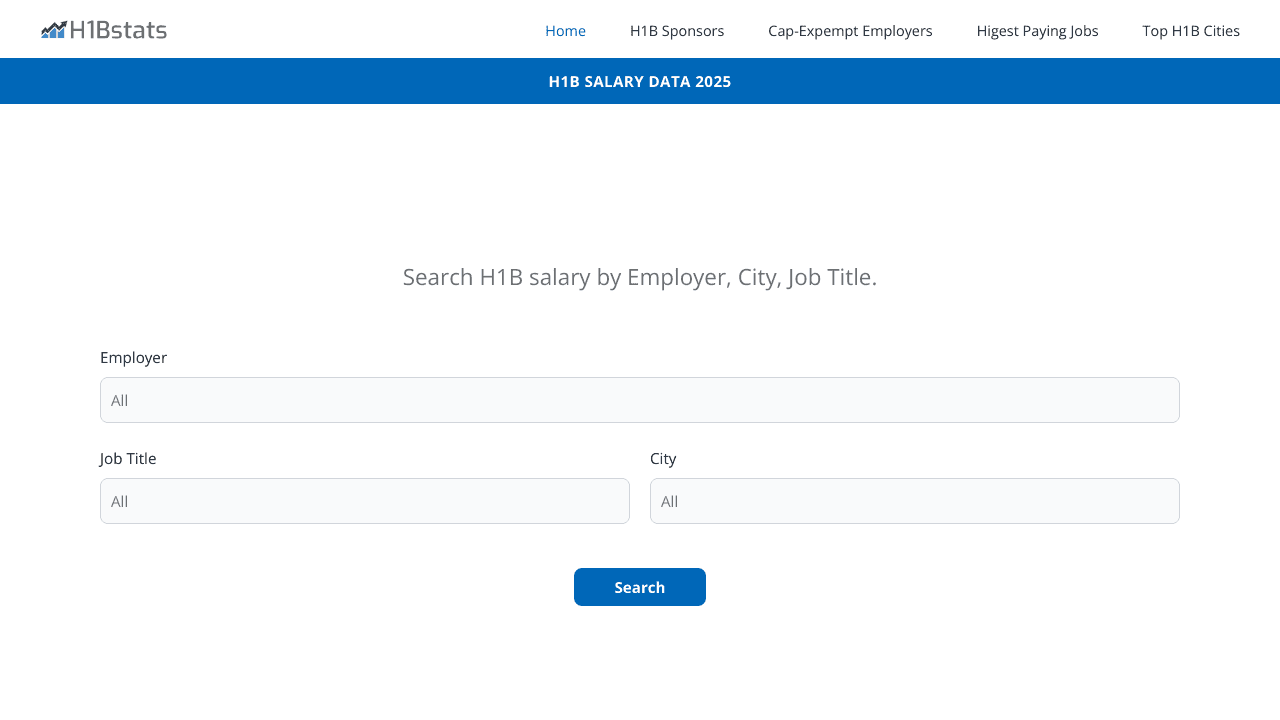Click the Employer field label
The width and height of the screenshot is (1280, 720).
coord(133,358)
